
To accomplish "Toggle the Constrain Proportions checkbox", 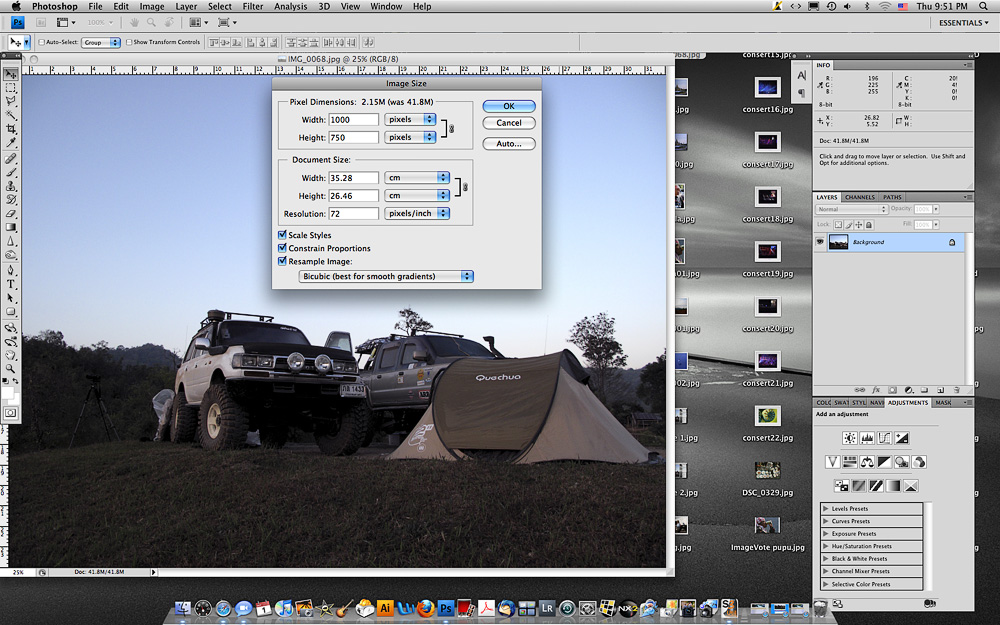I will 282,248.
